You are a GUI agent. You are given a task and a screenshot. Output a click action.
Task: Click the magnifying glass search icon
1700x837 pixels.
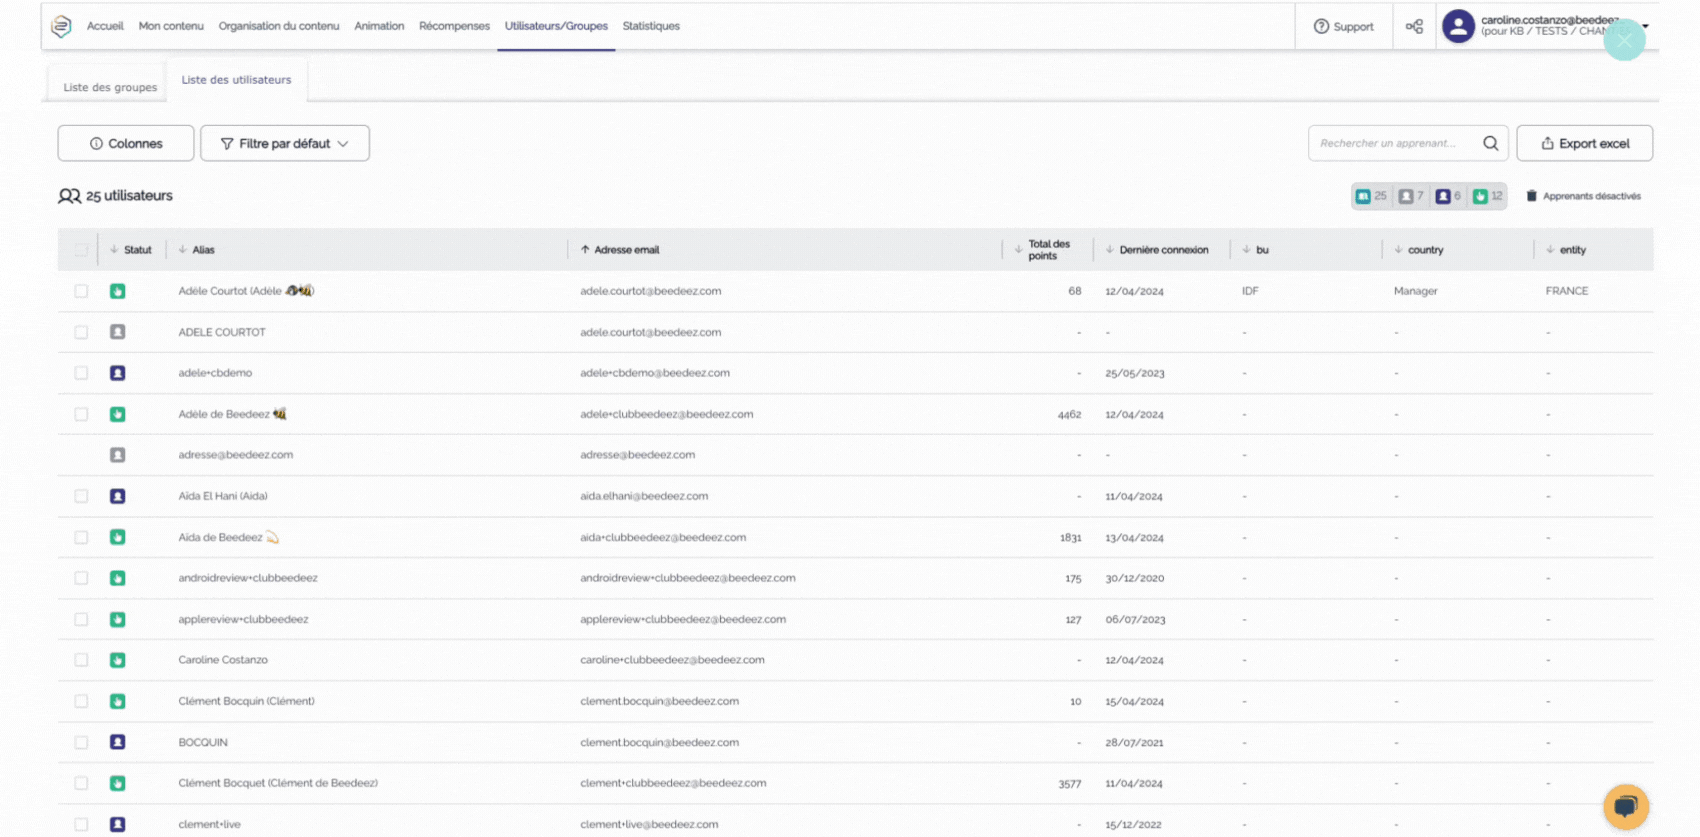1490,143
